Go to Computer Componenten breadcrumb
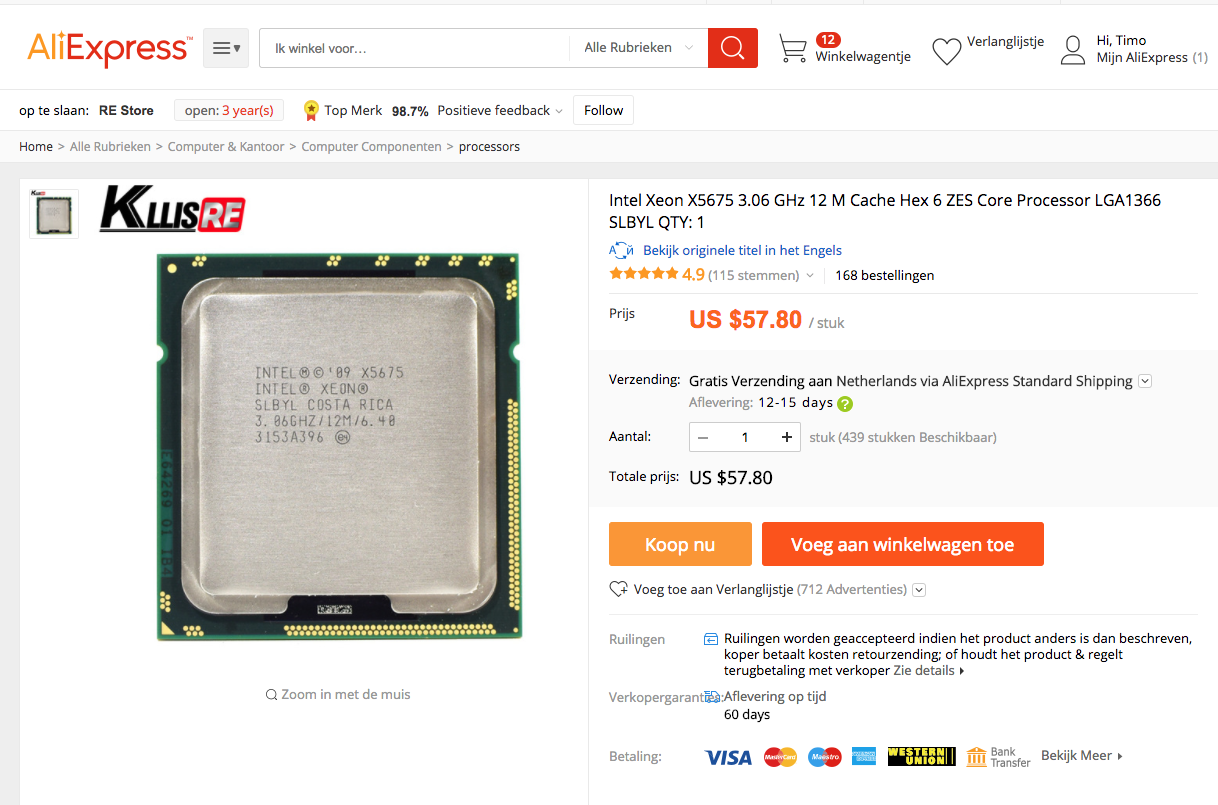 (x=371, y=147)
